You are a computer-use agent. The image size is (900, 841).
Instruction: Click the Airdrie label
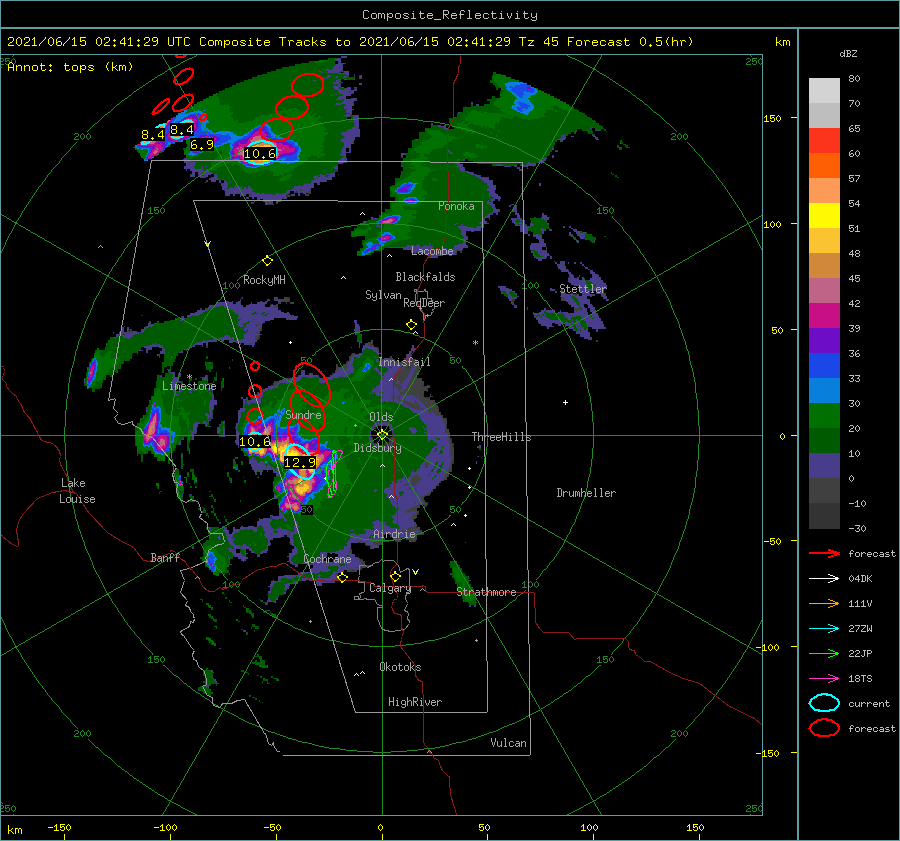point(394,534)
